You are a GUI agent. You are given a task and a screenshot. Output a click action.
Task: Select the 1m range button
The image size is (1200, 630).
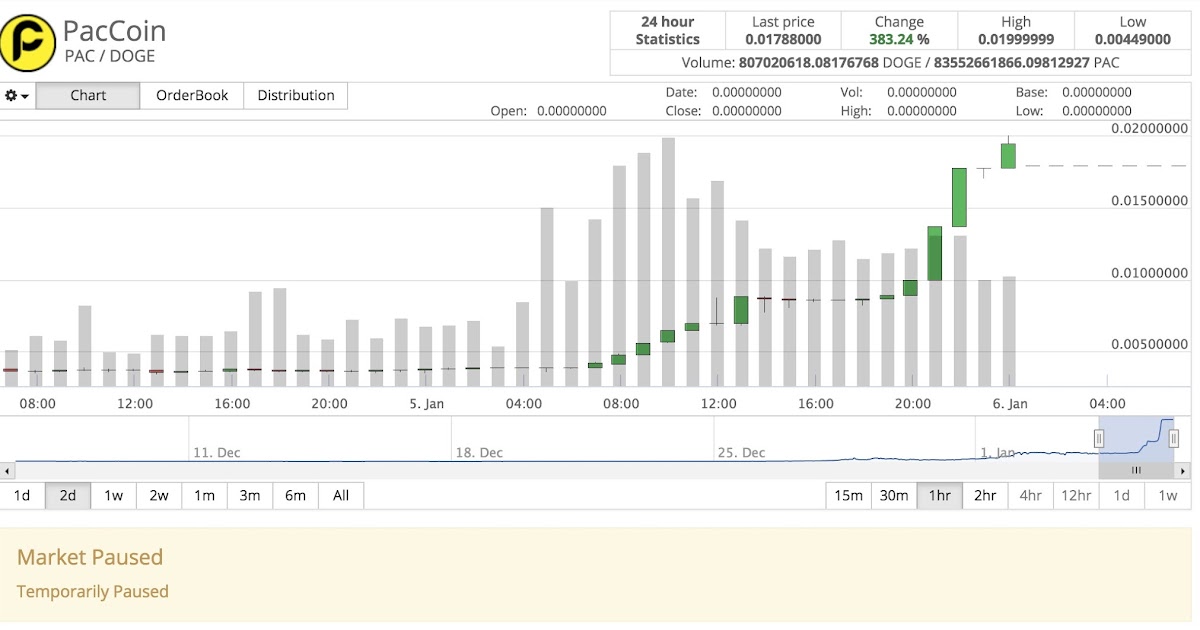[204, 495]
